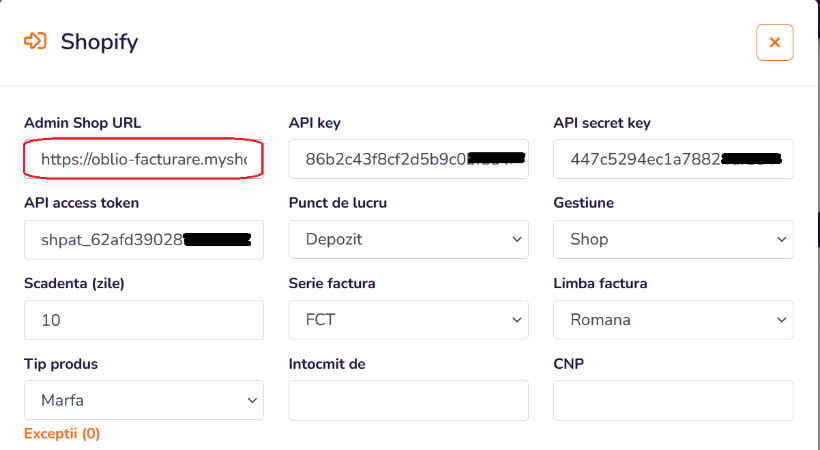The width and height of the screenshot is (820, 450).
Task: Expand the Gestiune dropdown showing Shop
Action: [673, 240]
